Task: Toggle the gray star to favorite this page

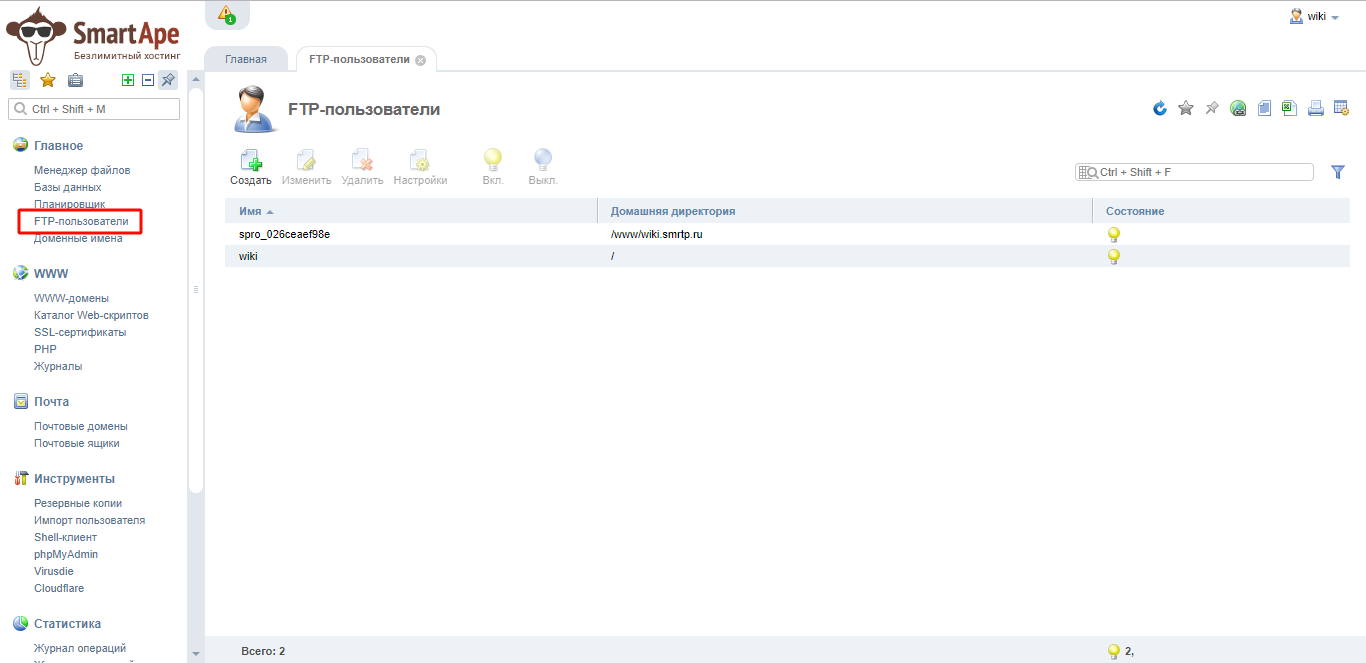Action: point(1186,108)
